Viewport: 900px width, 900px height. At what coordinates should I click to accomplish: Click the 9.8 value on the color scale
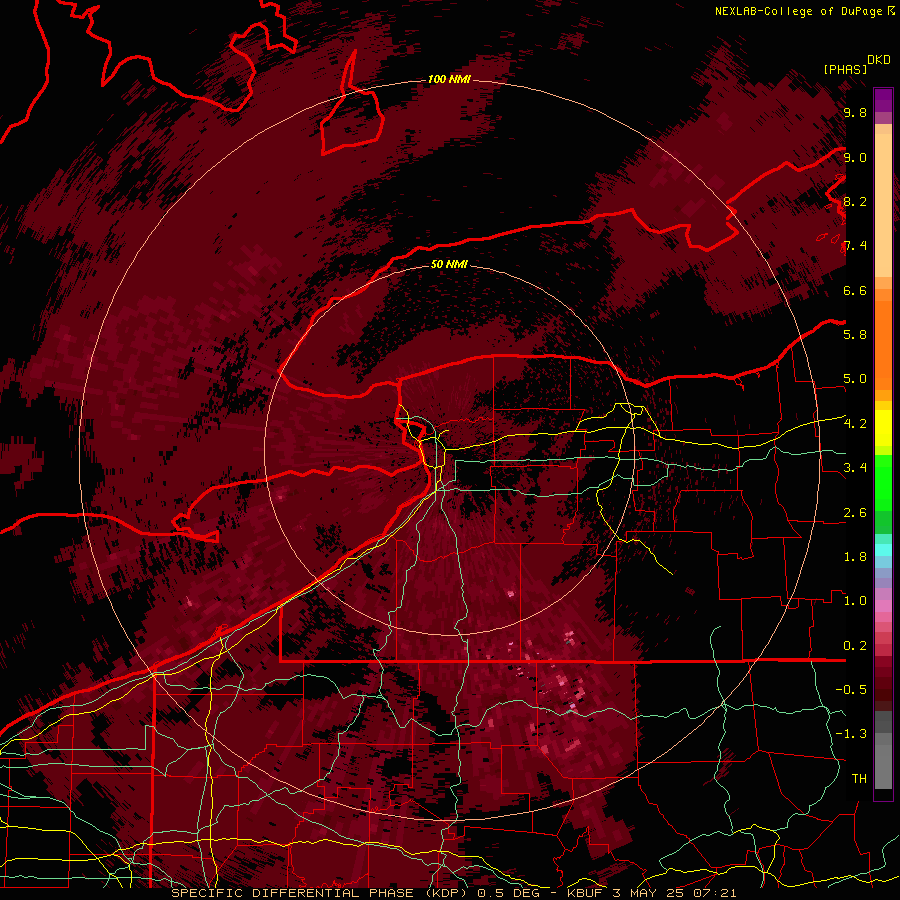[855, 113]
